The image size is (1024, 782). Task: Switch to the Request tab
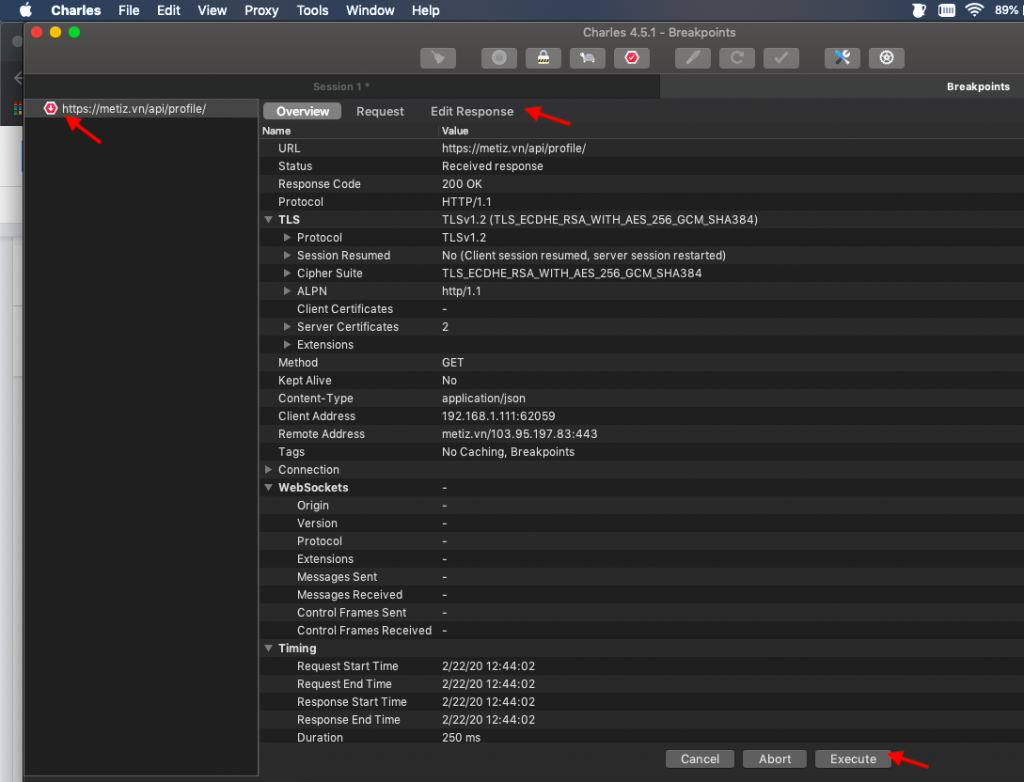(x=380, y=112)
